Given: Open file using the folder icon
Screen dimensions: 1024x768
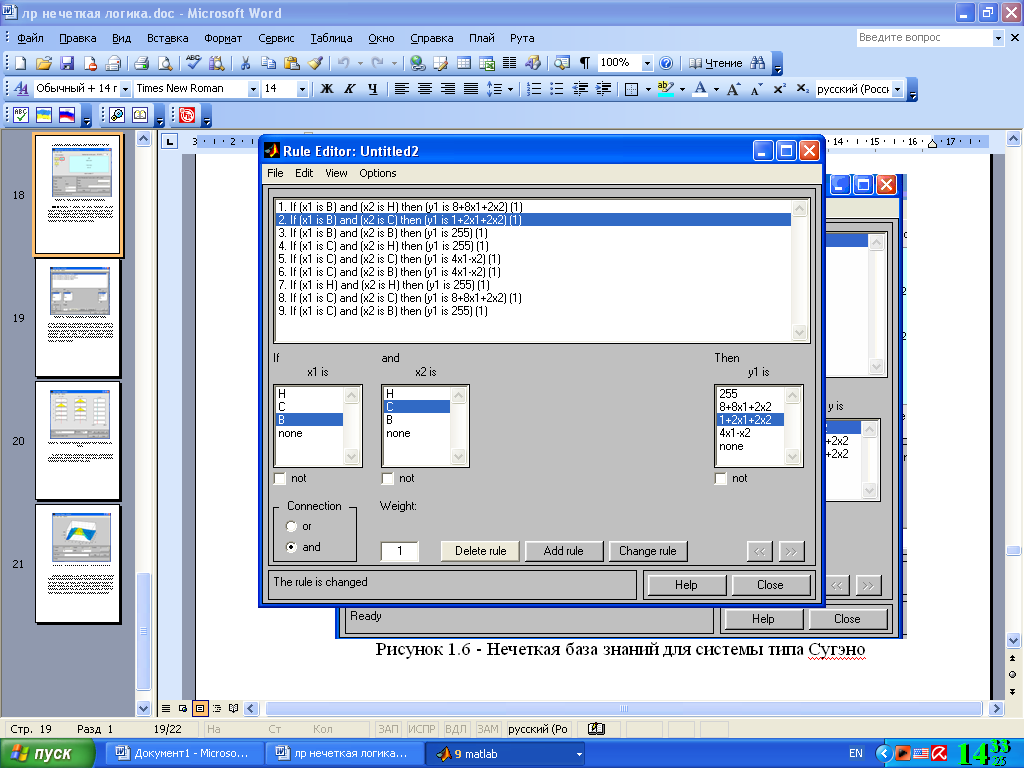Looking at the screenshot, I should point(43,63).
